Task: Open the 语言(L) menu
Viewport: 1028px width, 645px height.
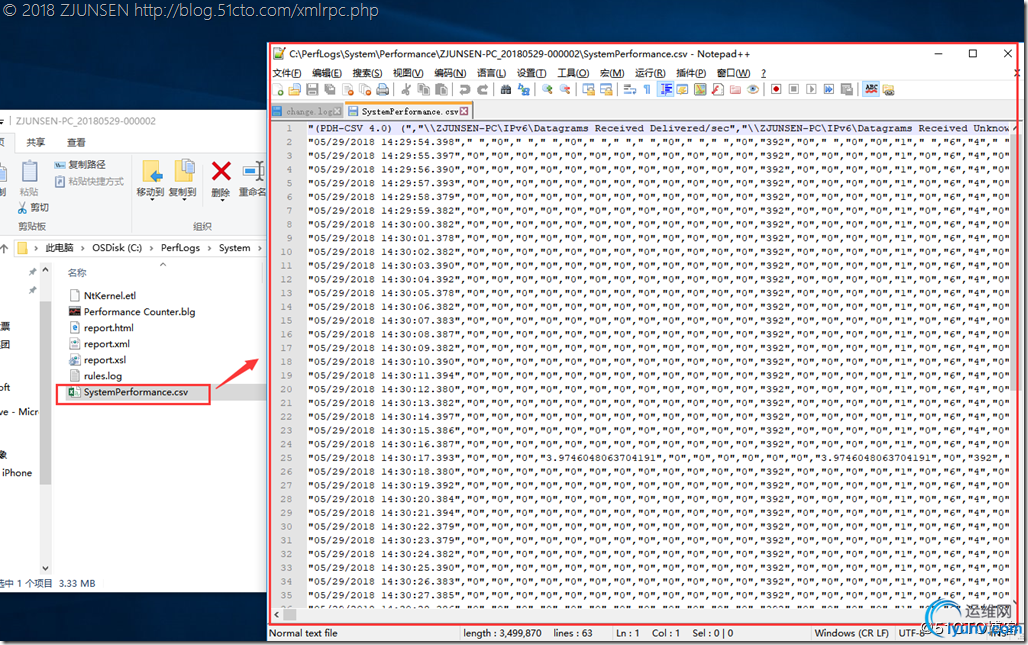Action: (491, 73)
